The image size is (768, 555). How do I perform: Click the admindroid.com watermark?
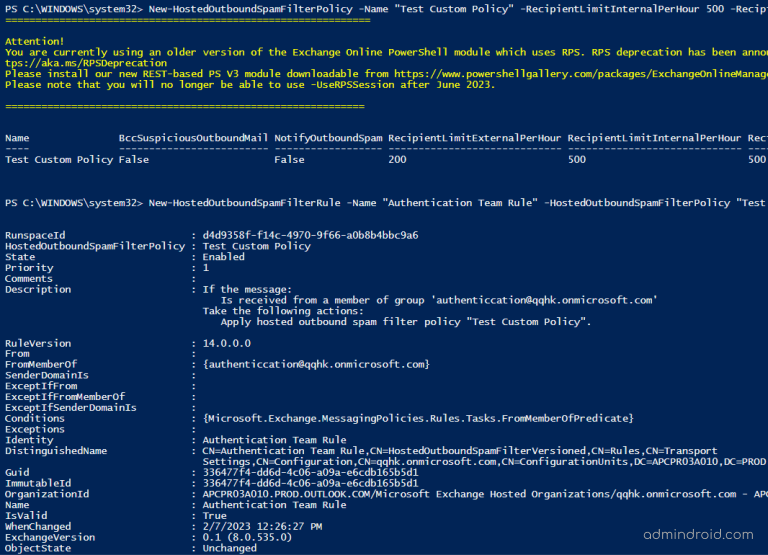coord(698,534)
